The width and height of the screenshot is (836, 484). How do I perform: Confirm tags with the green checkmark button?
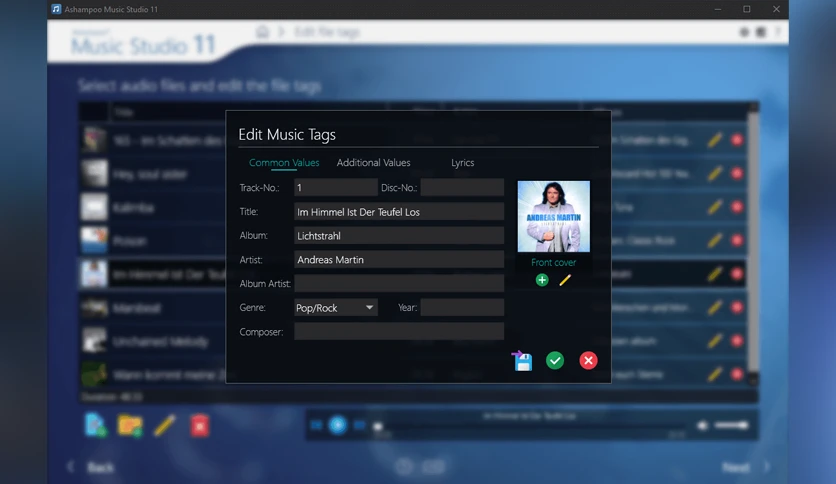click(x=555, y=361)
